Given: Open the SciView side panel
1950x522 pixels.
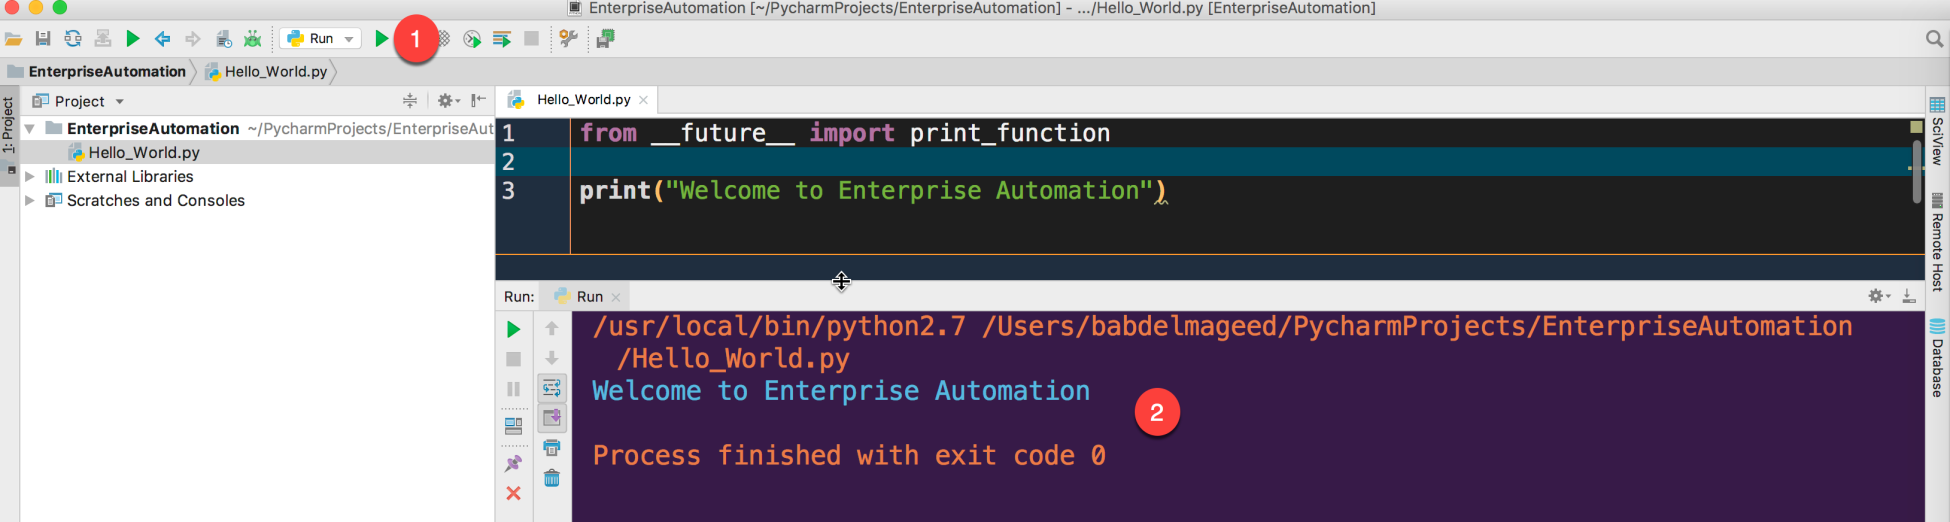Looking at the screenshot, I should pyautogui.click(x=1937, y=131).
